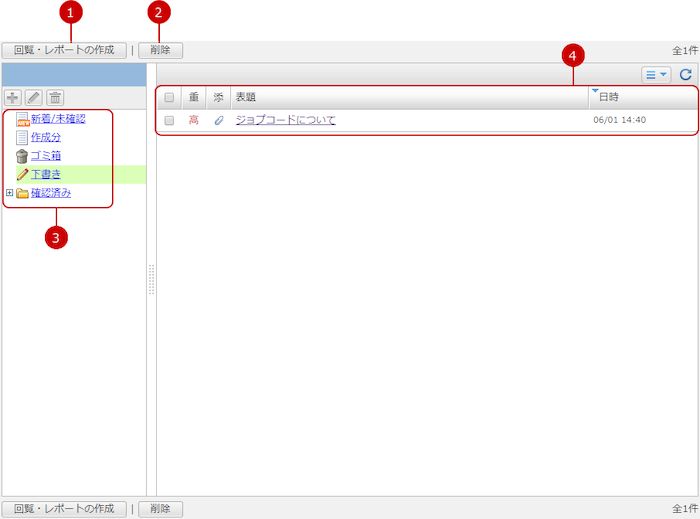The height and width of the screenshot is (519, 700).
Task: Open the 作成分 folder link
Action: [46, 137]
